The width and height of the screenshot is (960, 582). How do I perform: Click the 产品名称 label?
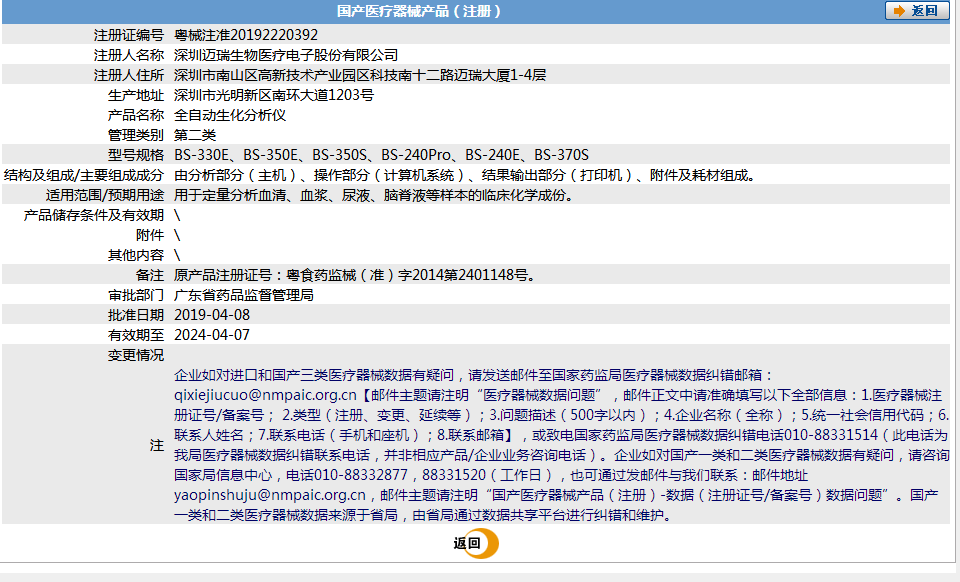point(136,115)
